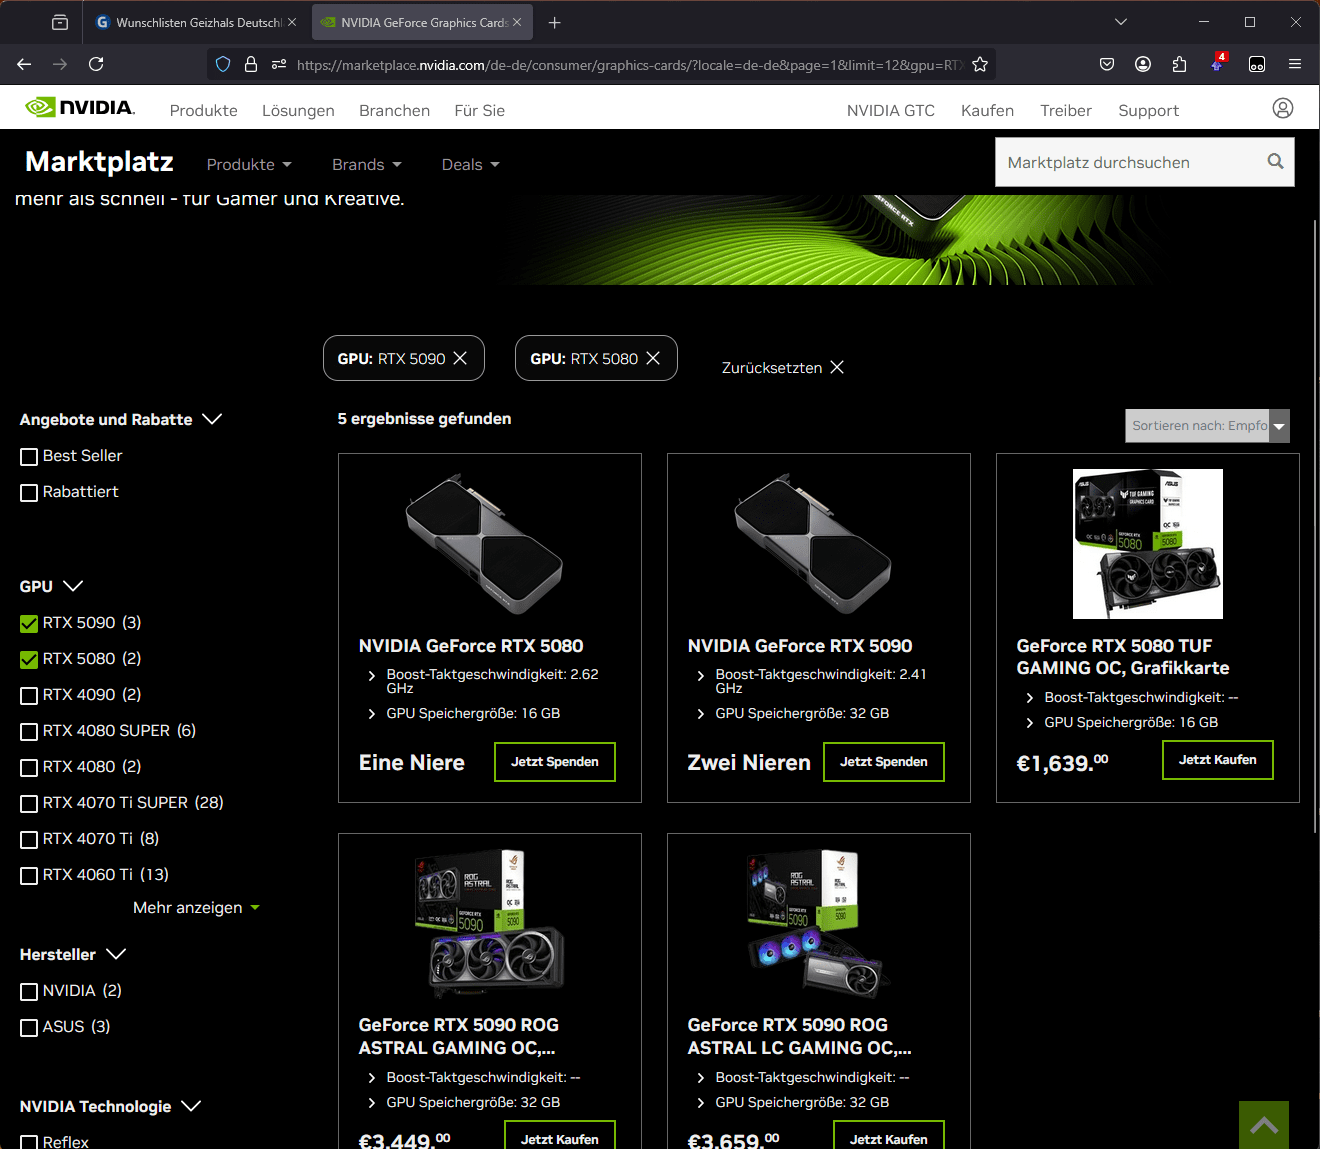The width and height of the screenshot is (1320, 1149).
Task: Collapse the NVIDIA Technologie section
Action: click(110, 1106)
